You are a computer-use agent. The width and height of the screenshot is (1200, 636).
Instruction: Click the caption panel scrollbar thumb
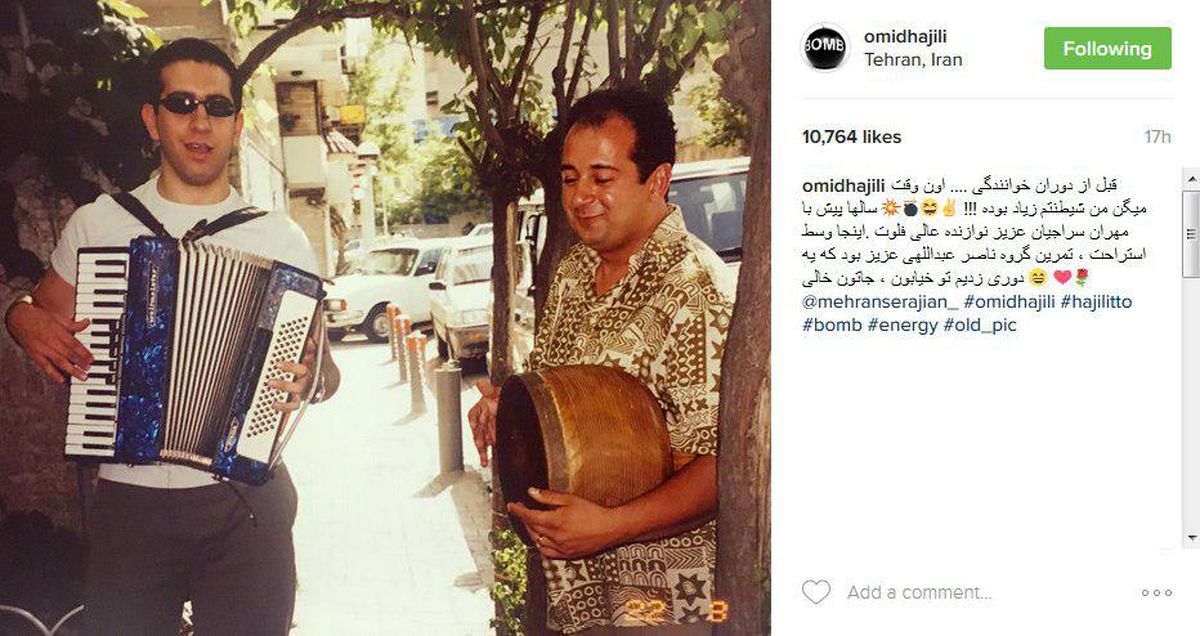click(x=1189, y=232)
